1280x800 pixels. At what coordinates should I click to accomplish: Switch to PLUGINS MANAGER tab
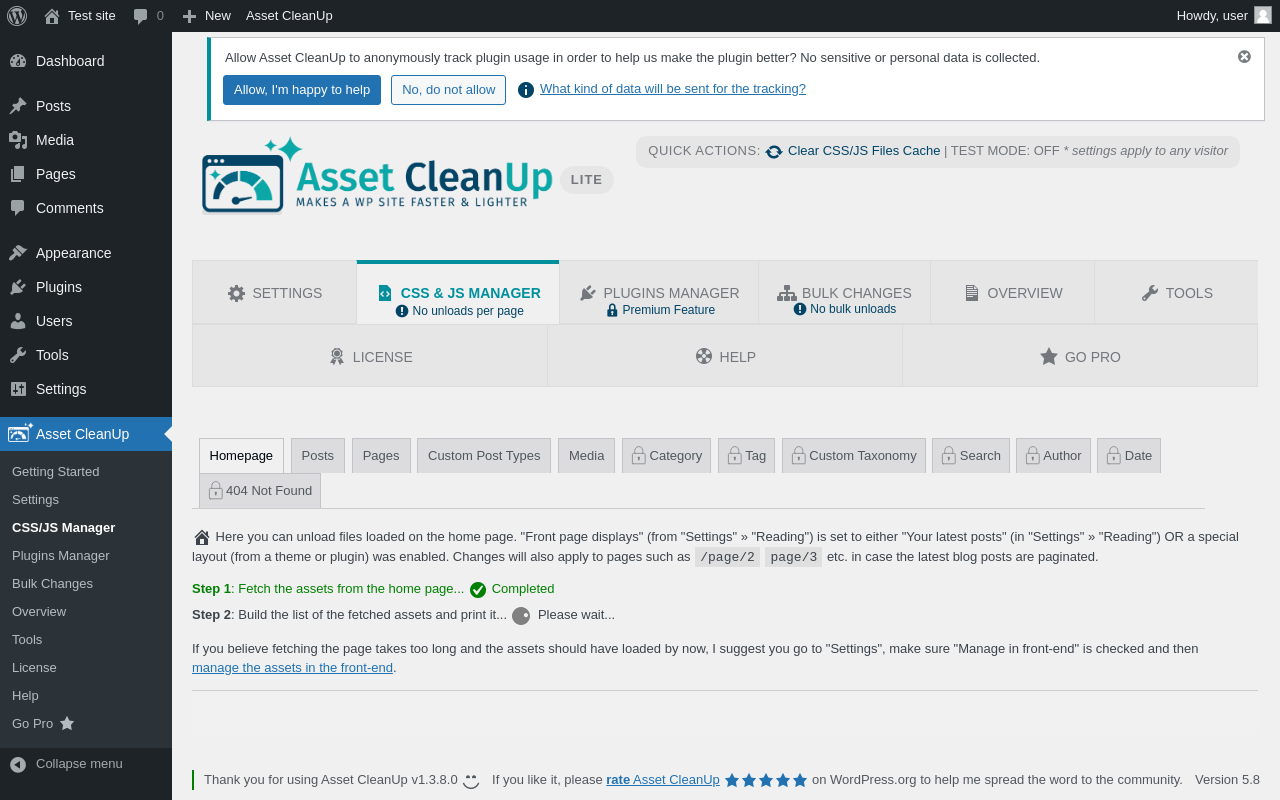point(659,293)
